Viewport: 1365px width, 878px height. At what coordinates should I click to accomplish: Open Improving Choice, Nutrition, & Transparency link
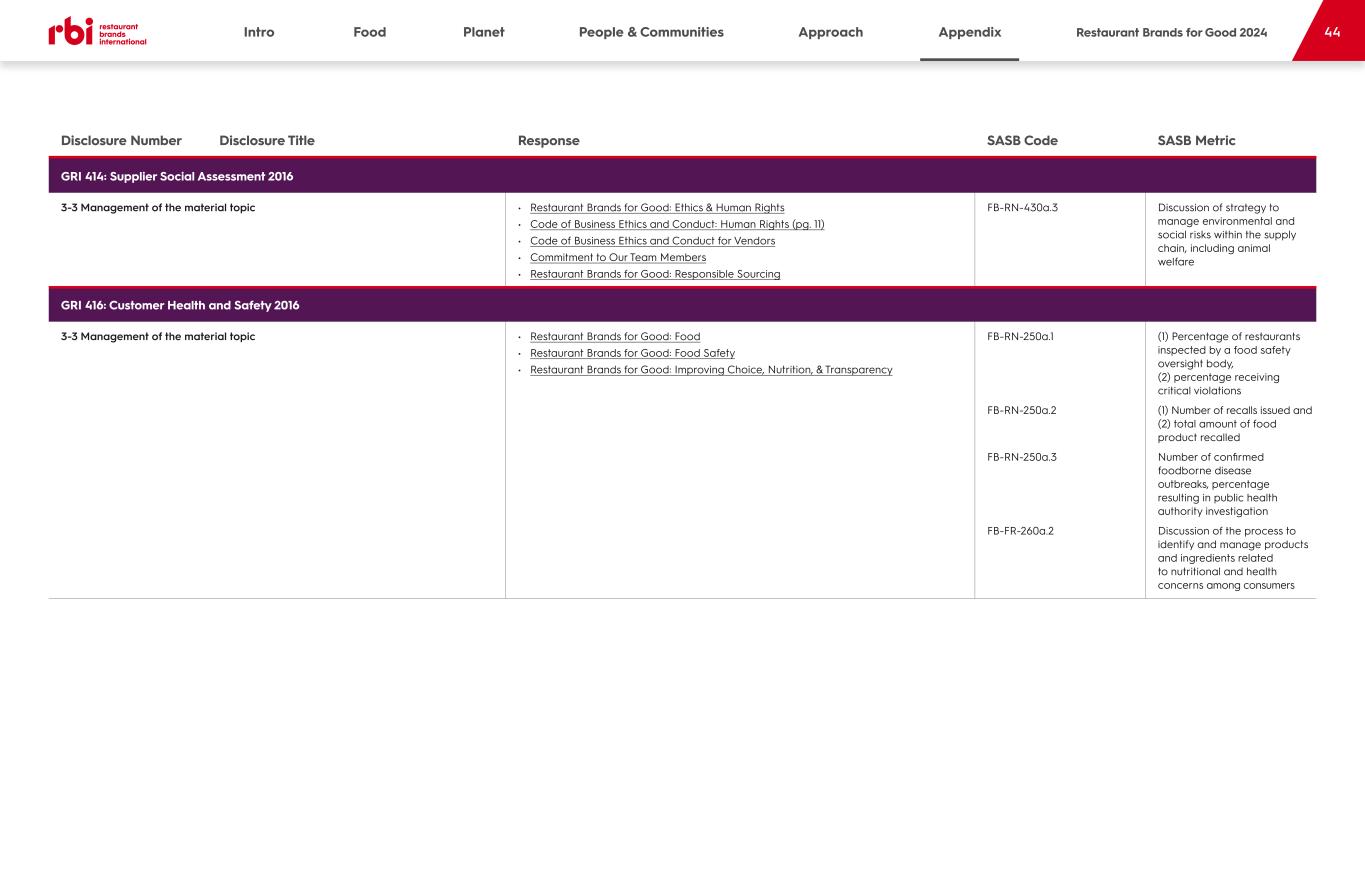pos(711,370)
